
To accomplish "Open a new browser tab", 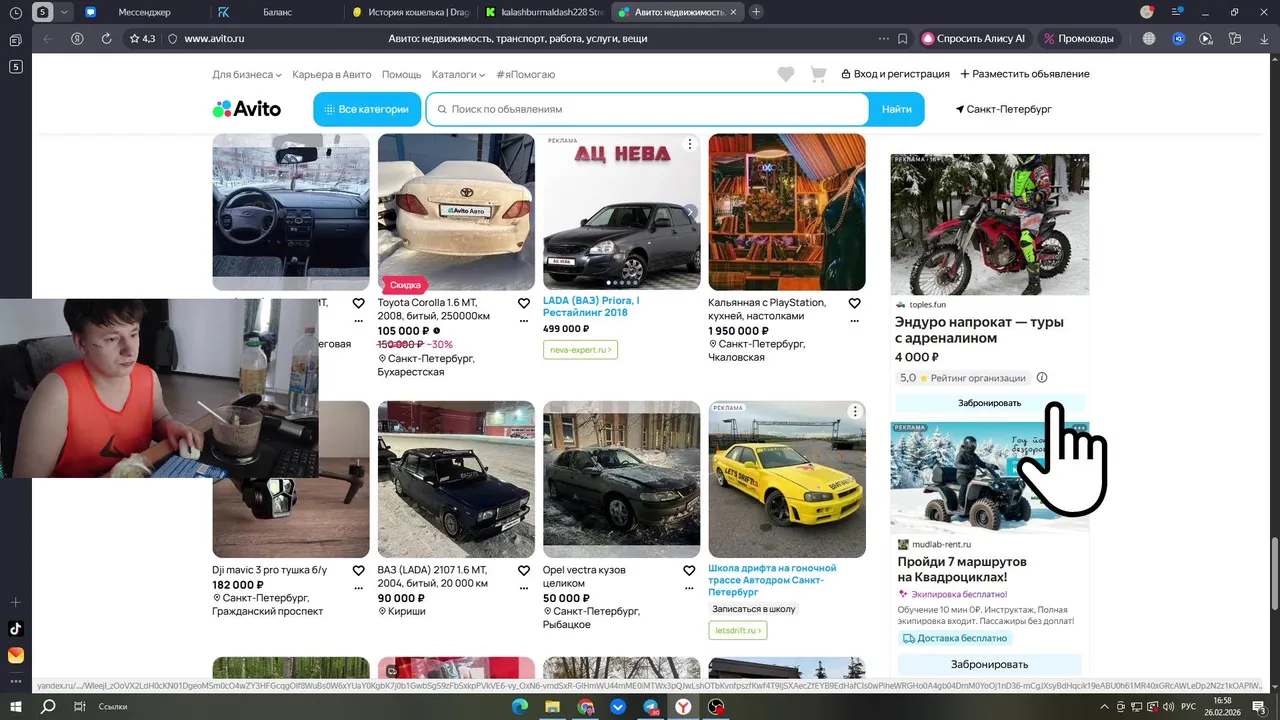I will pyautogui.click(x=756, y=12).
